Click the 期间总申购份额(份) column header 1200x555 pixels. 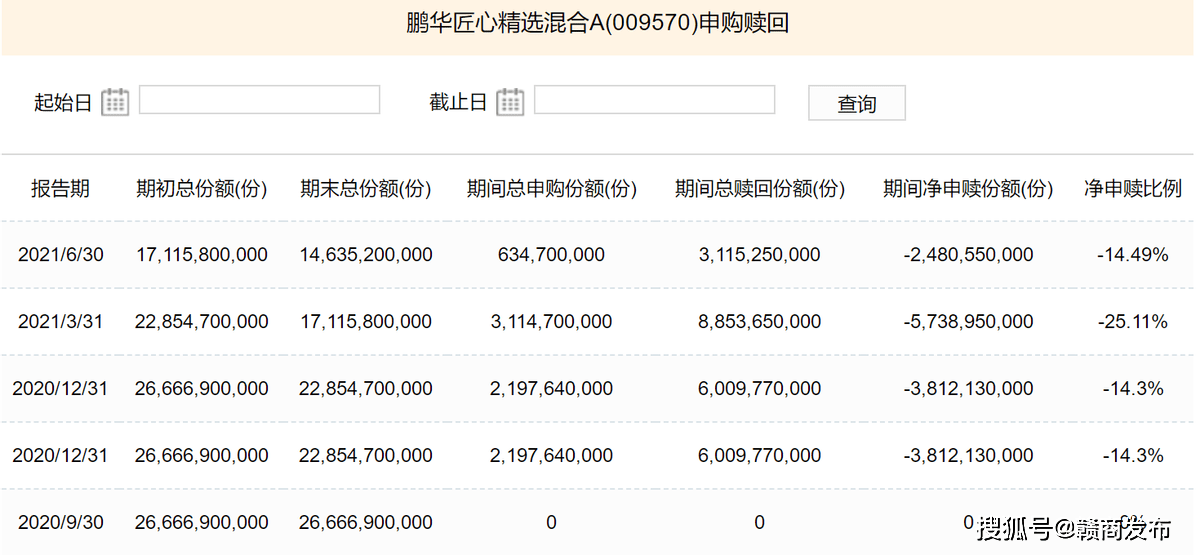tap(552, 188)
